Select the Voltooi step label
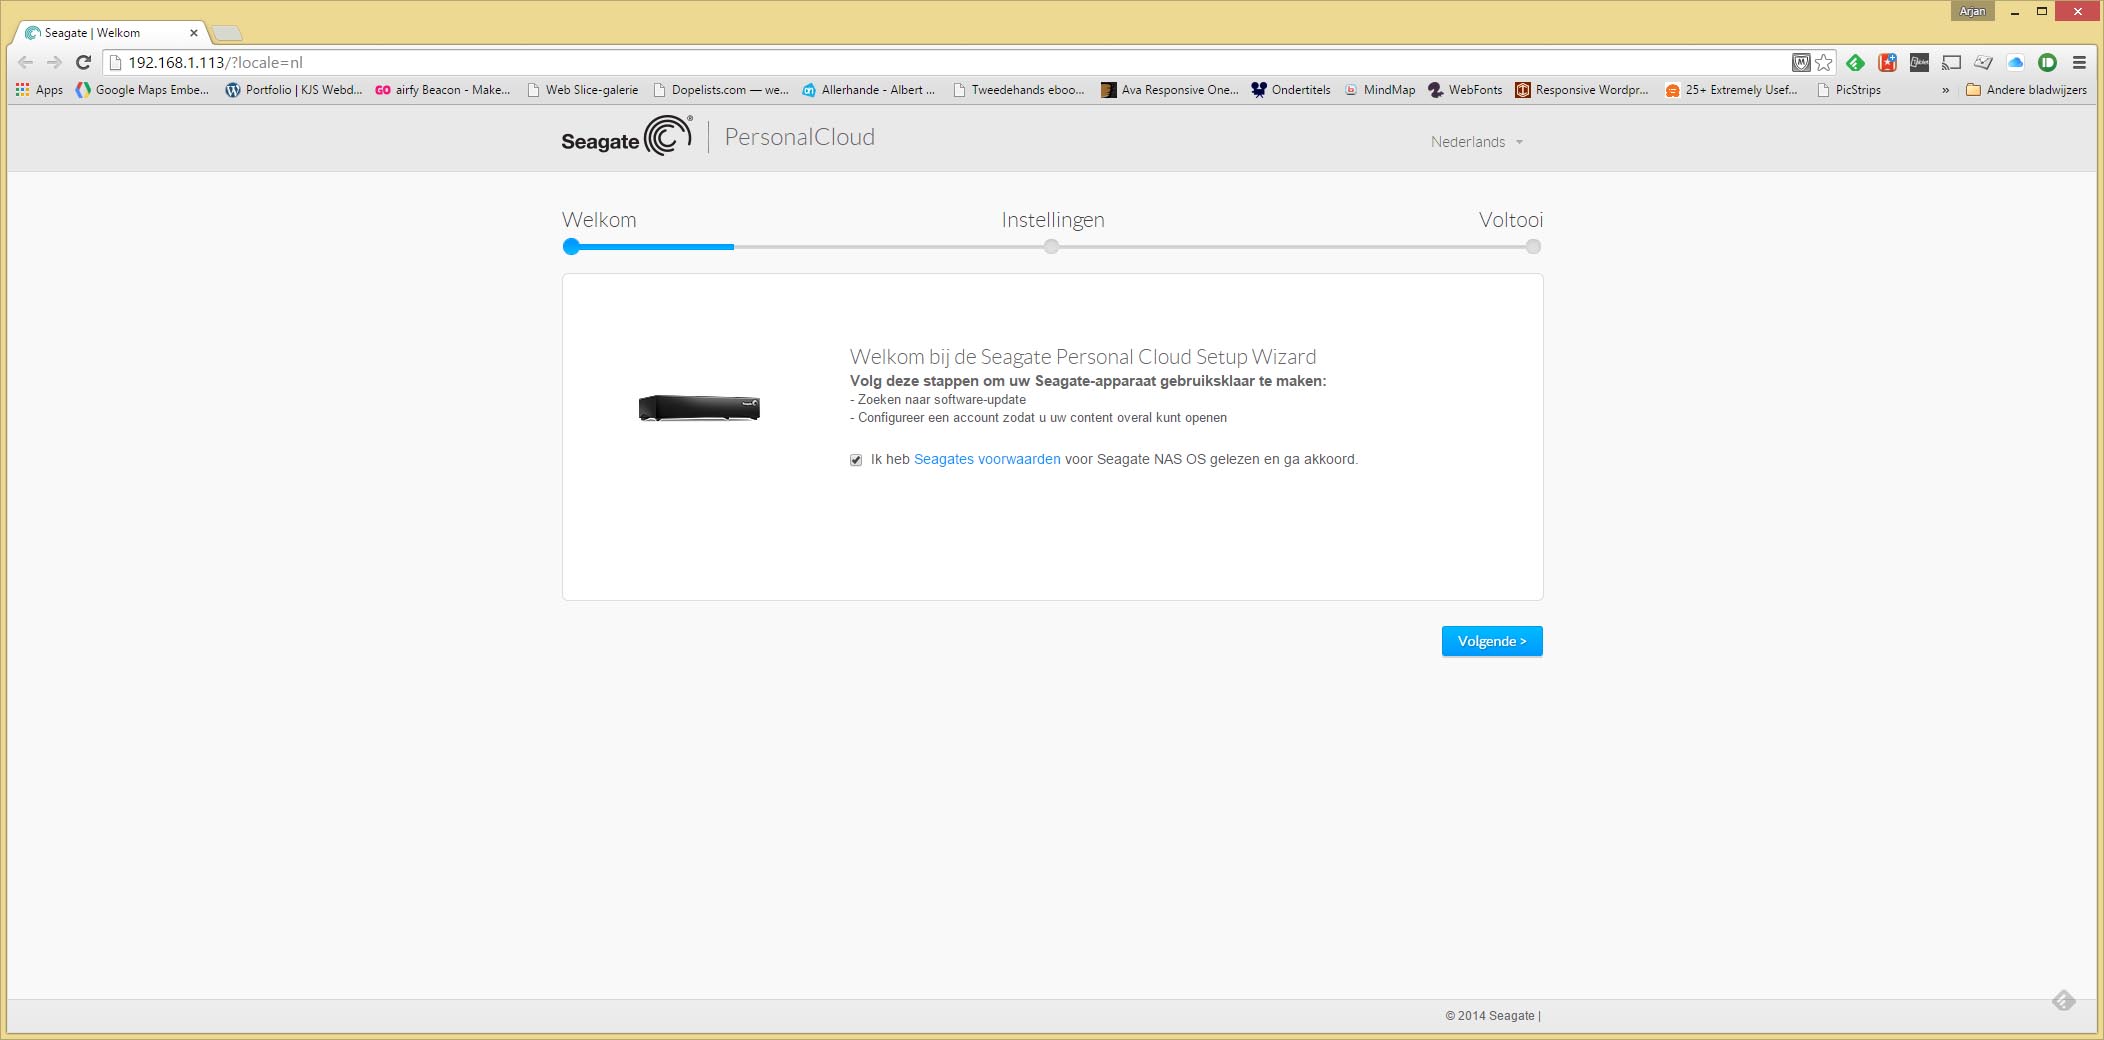The width and height of the screenshot is (2104, 1040). point(1511,220)
